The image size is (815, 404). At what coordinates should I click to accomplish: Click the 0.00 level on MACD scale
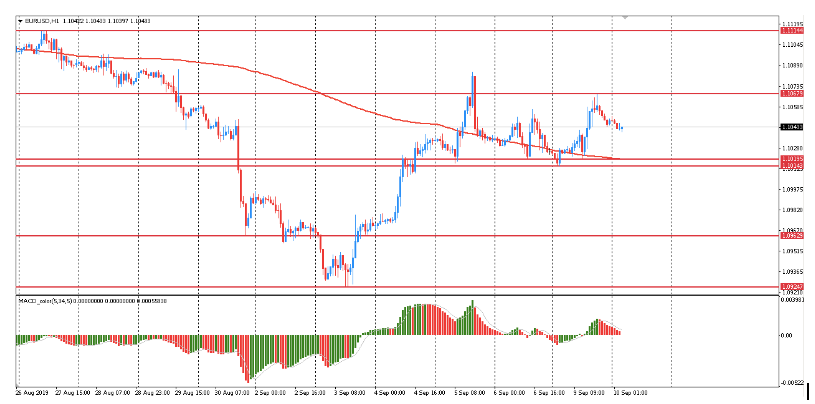pyautogui.click(x=787, y=335)
